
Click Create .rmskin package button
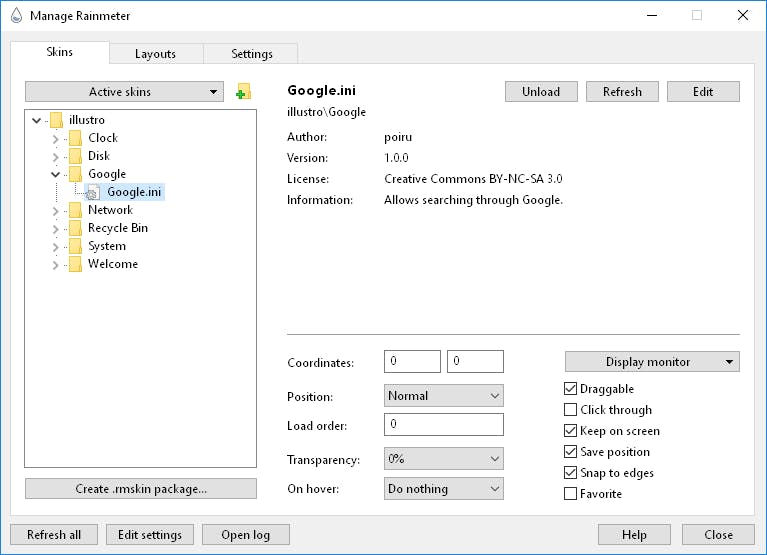pyautogui.click(x=140, y=489)
